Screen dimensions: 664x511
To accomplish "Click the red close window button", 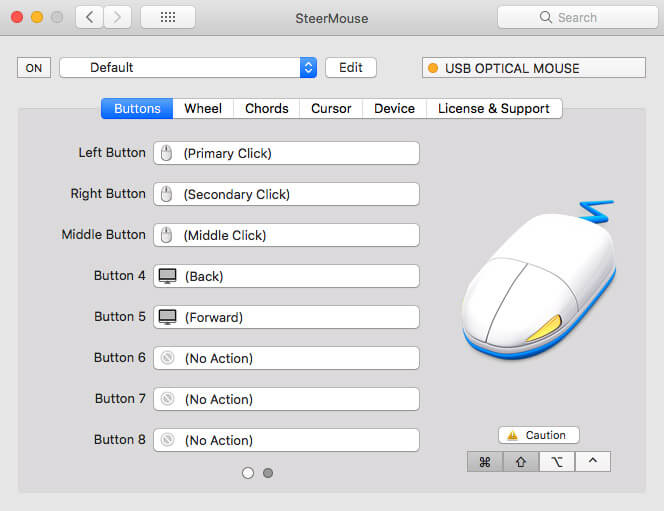I will [x=17, y=17].
